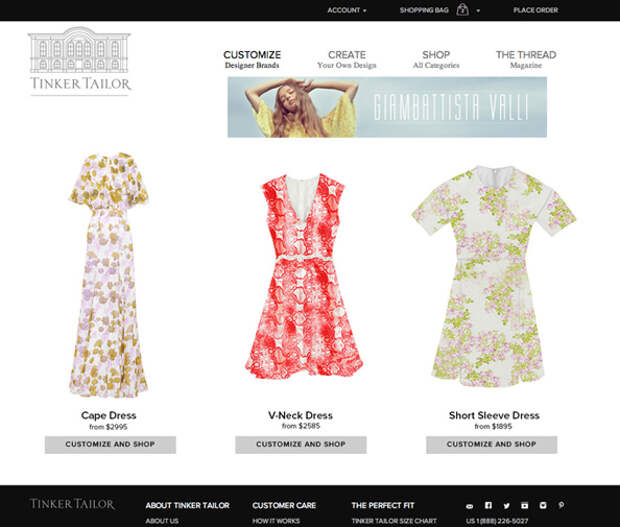Expand the shopping bag dropdown arrow

click(x=478, y=11)
